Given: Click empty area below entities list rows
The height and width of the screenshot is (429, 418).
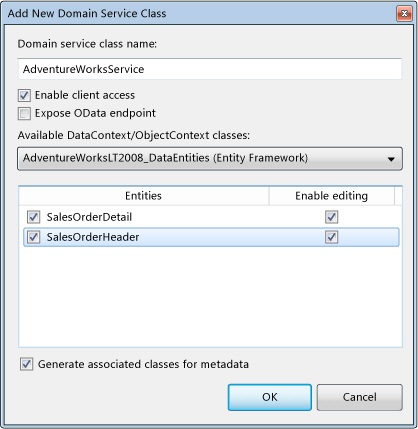Looking at the screenshot, I should pos(211,297).
